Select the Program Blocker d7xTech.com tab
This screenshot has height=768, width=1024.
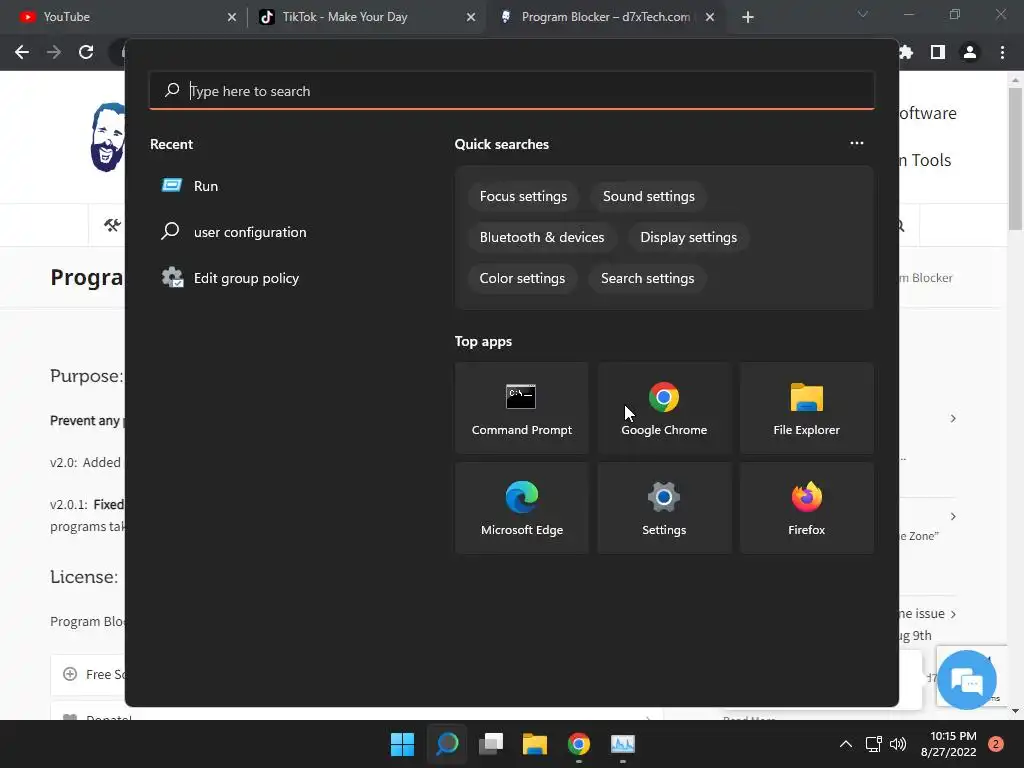605,17
